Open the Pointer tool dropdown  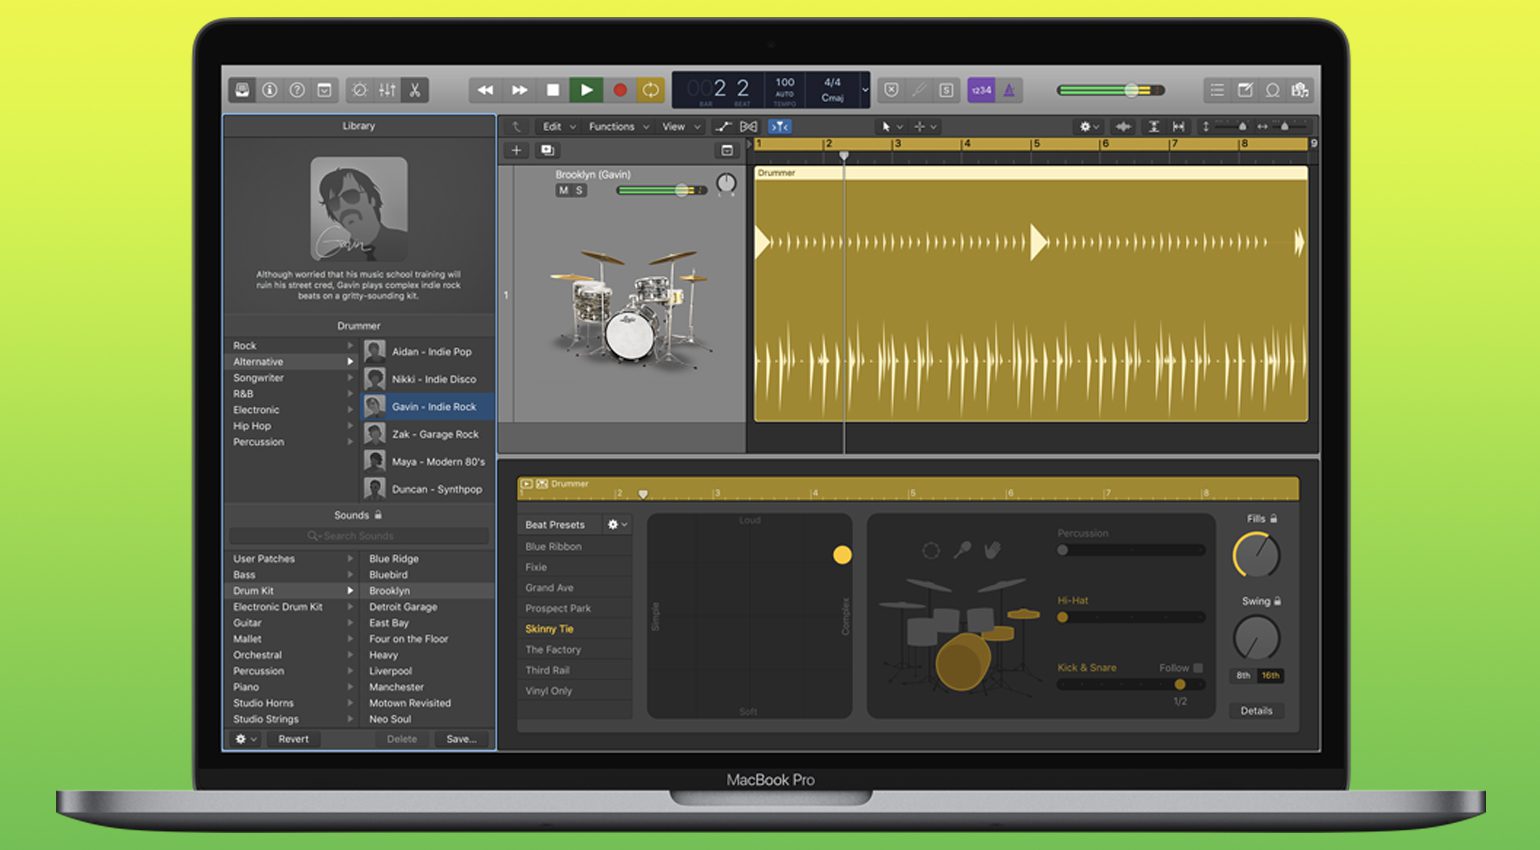(x=891, y=127)
